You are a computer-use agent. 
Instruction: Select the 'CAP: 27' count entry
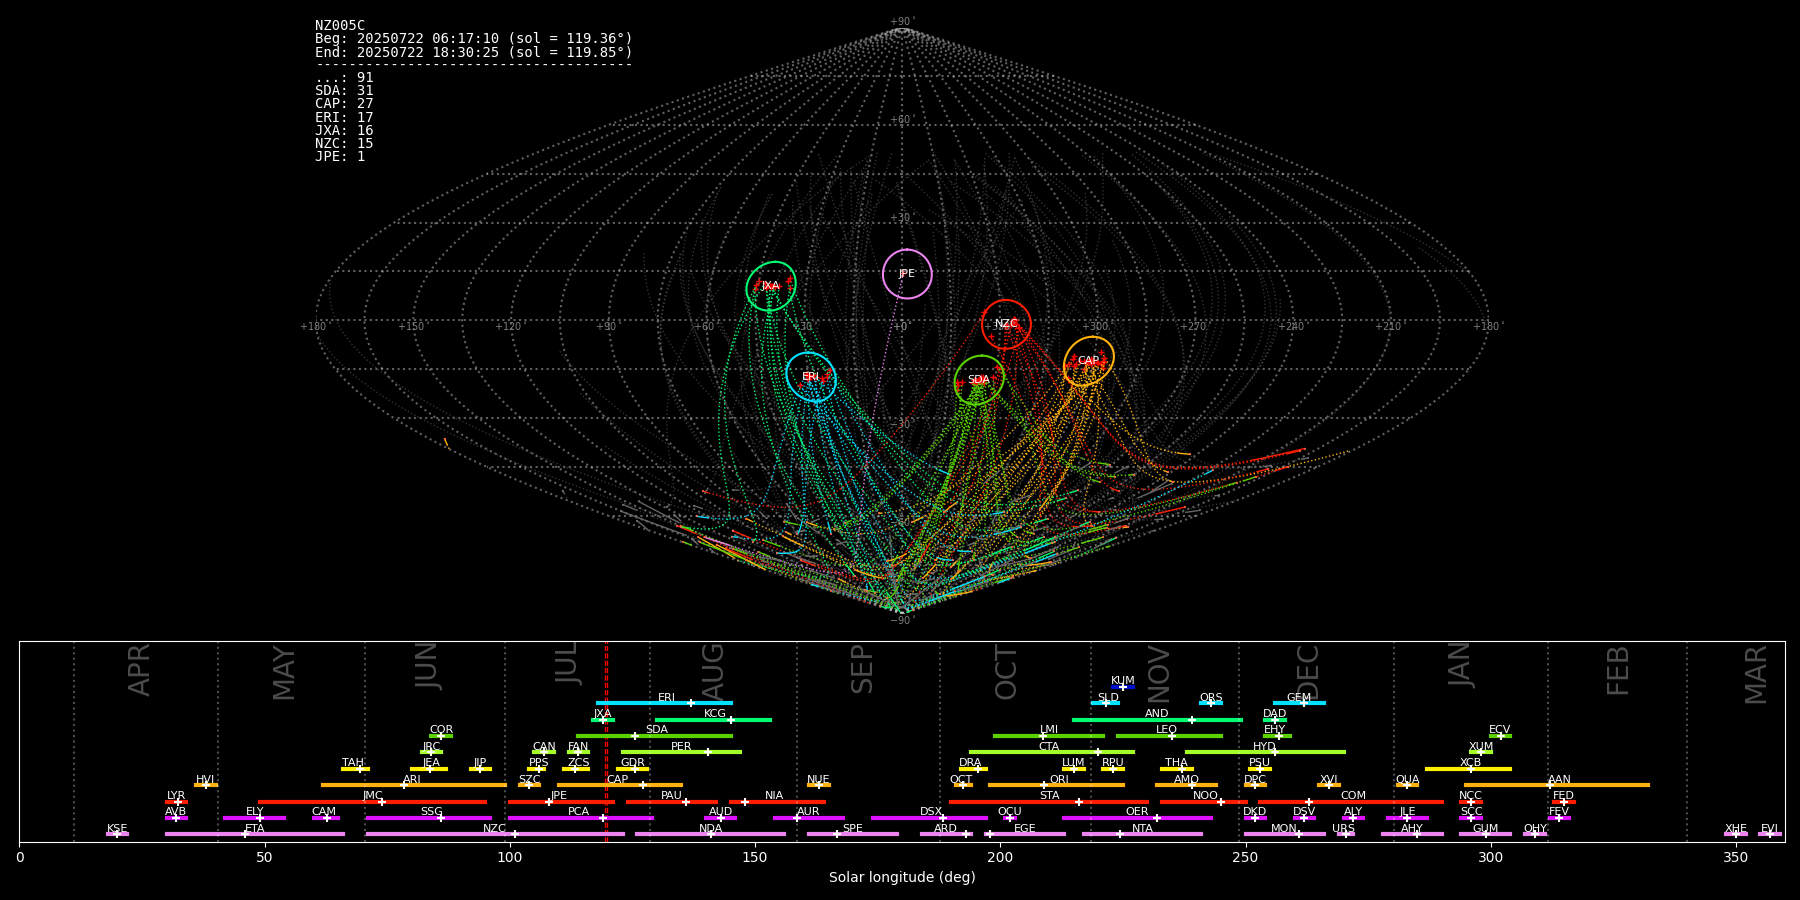[344, 104]
